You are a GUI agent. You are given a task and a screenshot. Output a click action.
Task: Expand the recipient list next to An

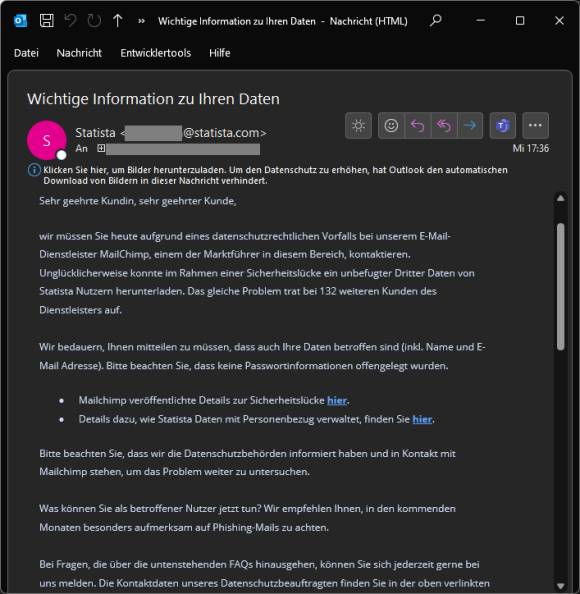click(x=101, y=148)
